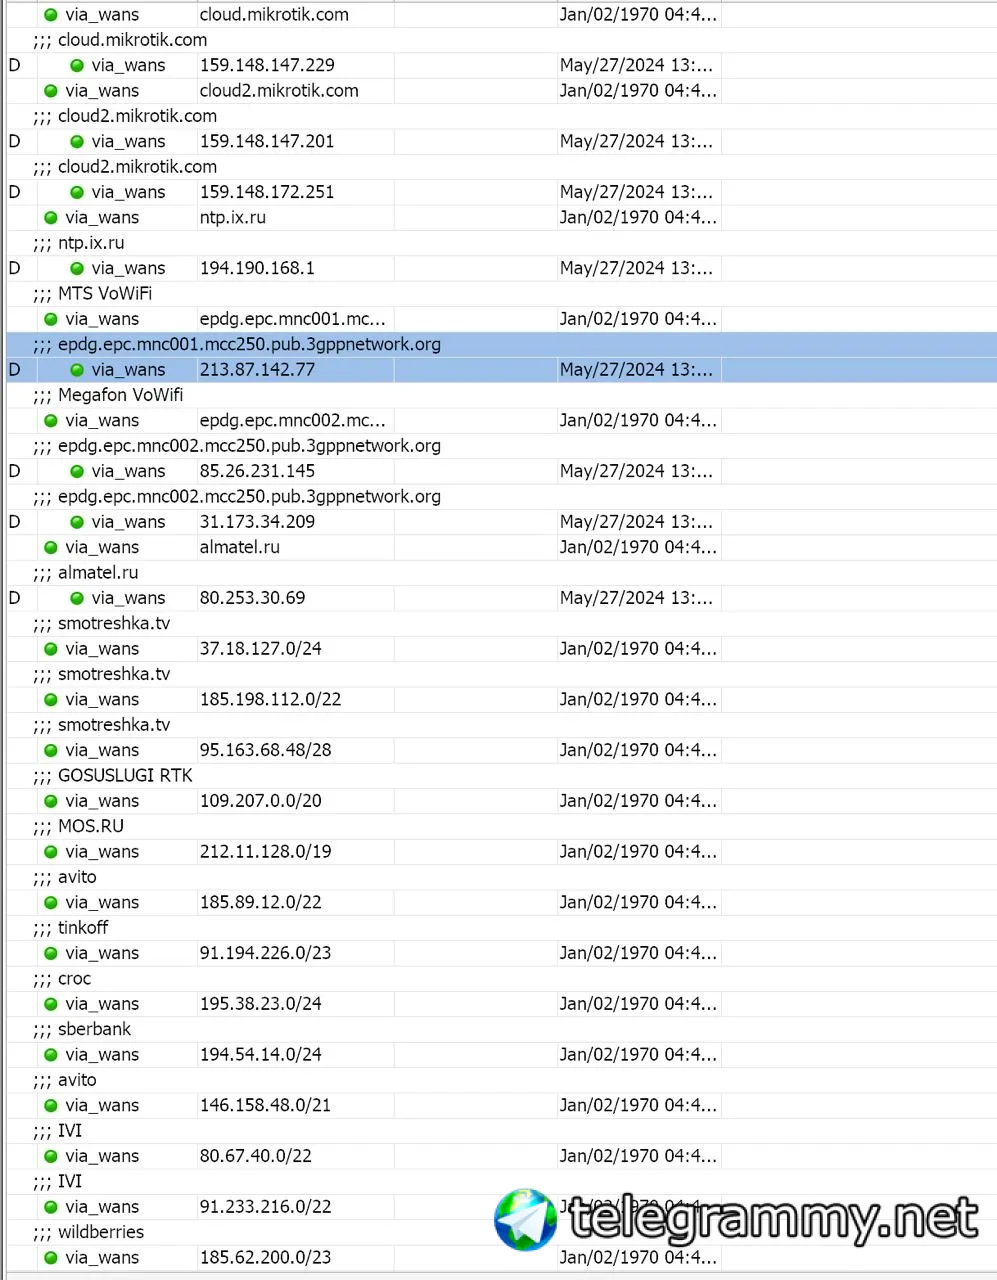Viewport: 997px width, 1280px height.
Task: Click green status dot for 80.67.40.0/22
Action: (x=51, y=1156)
